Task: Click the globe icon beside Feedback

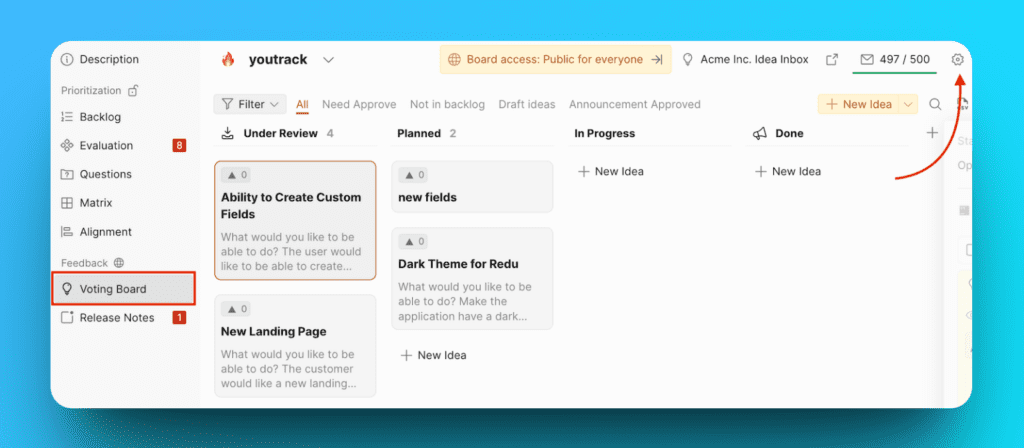Action: (119, 263)
